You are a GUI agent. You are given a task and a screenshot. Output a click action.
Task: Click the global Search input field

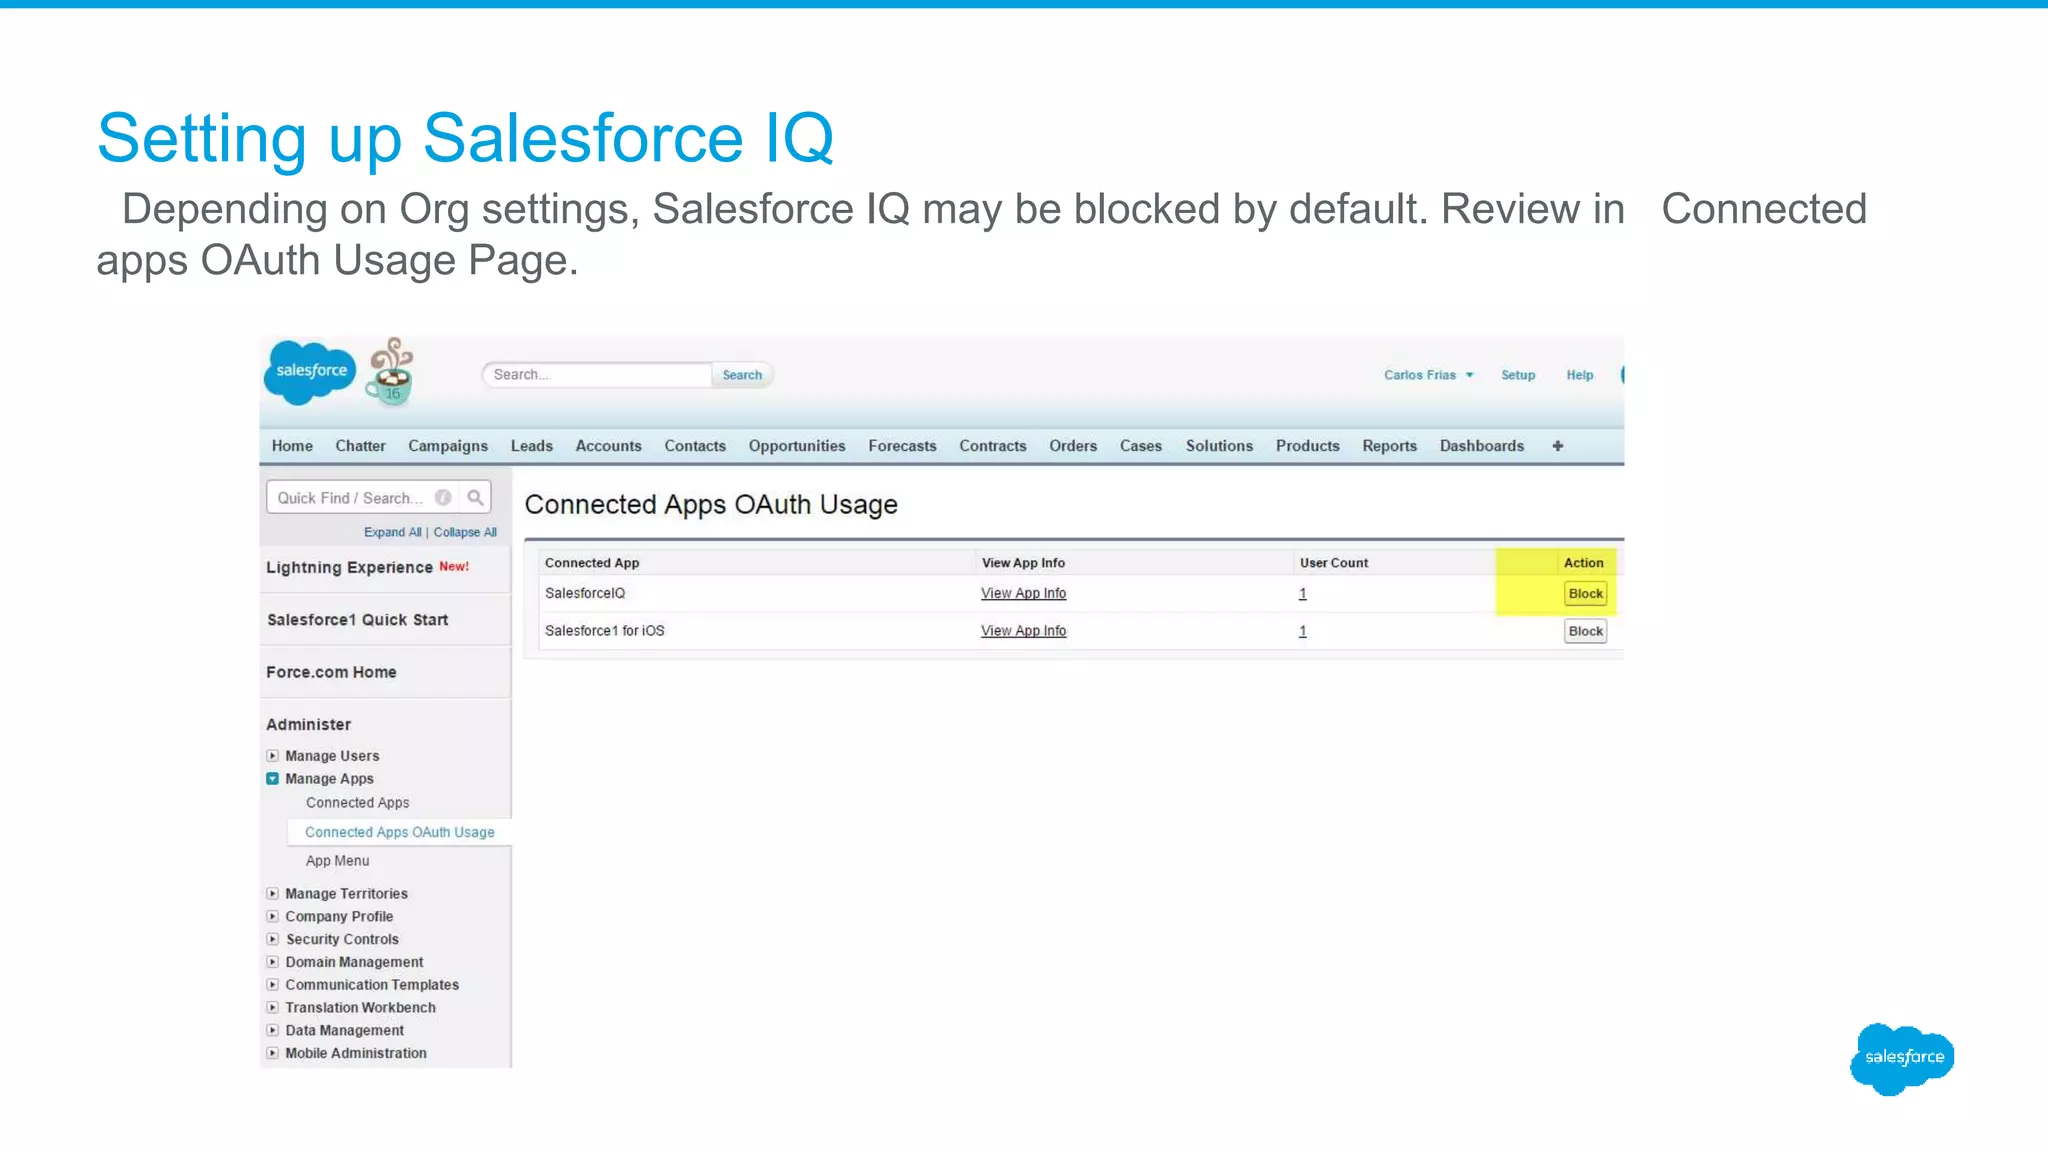[x=598, y=375]
